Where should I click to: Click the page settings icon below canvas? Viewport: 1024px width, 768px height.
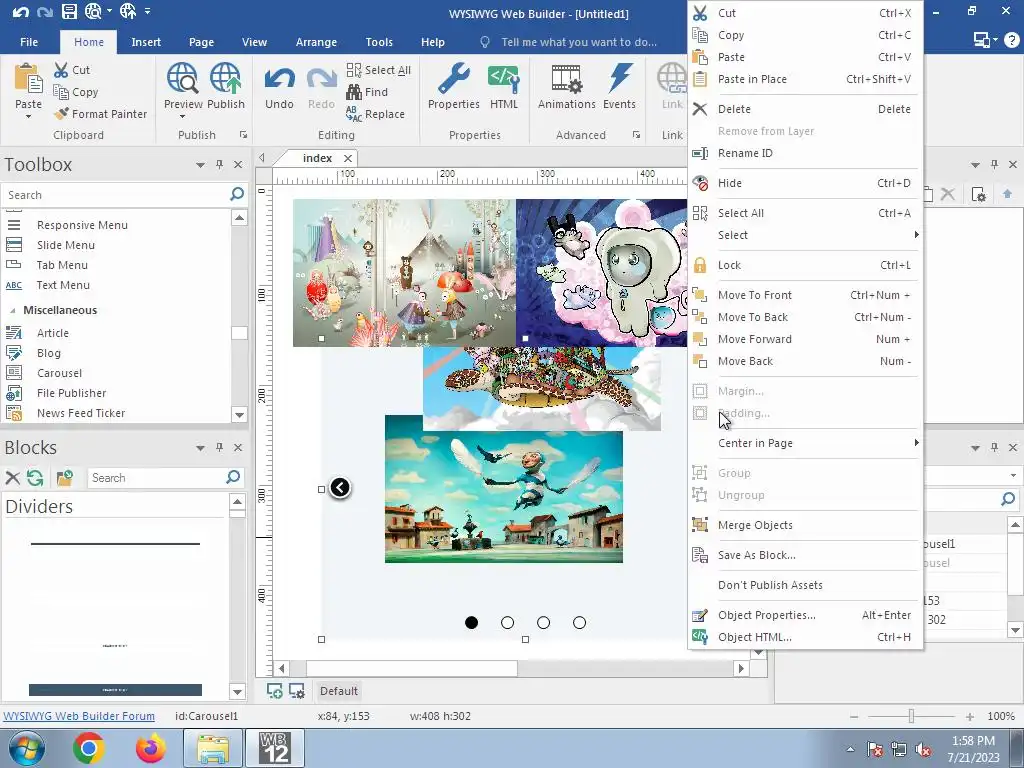(x=296, y=691)
